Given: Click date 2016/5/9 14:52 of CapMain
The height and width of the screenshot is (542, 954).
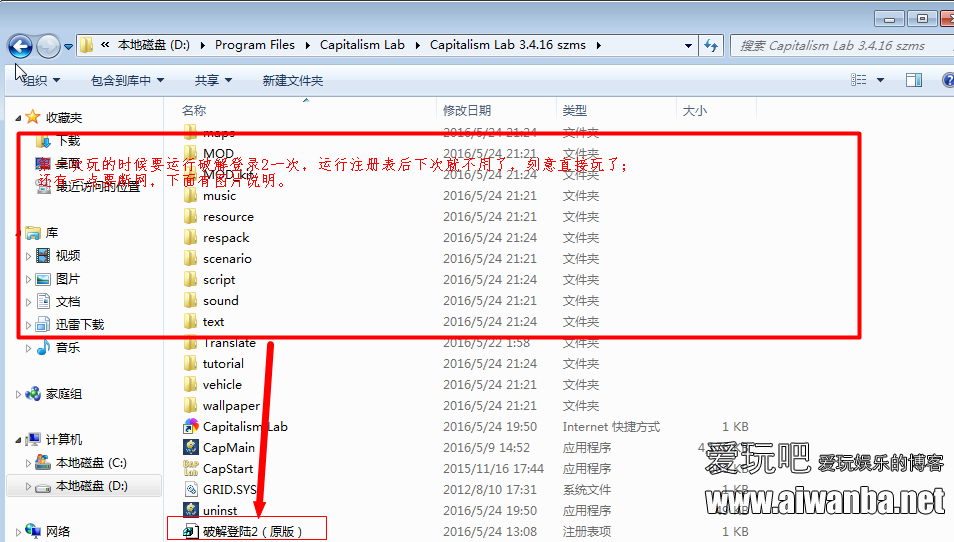Looking at the screenshot, I should pos(486,448).
